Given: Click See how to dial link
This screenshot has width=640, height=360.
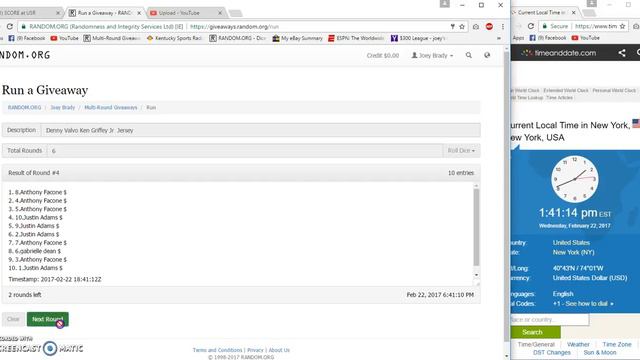Looking at the screenshot, I should (583, 304).
